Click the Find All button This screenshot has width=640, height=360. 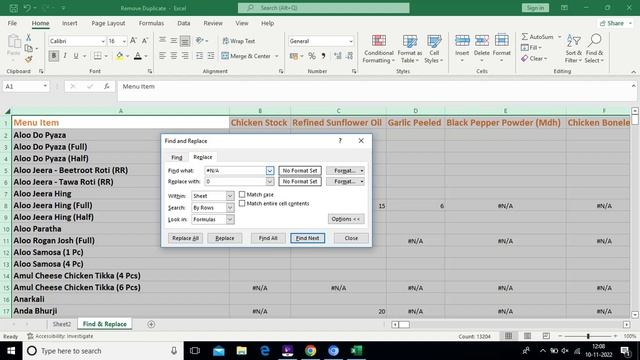[268, 238]
